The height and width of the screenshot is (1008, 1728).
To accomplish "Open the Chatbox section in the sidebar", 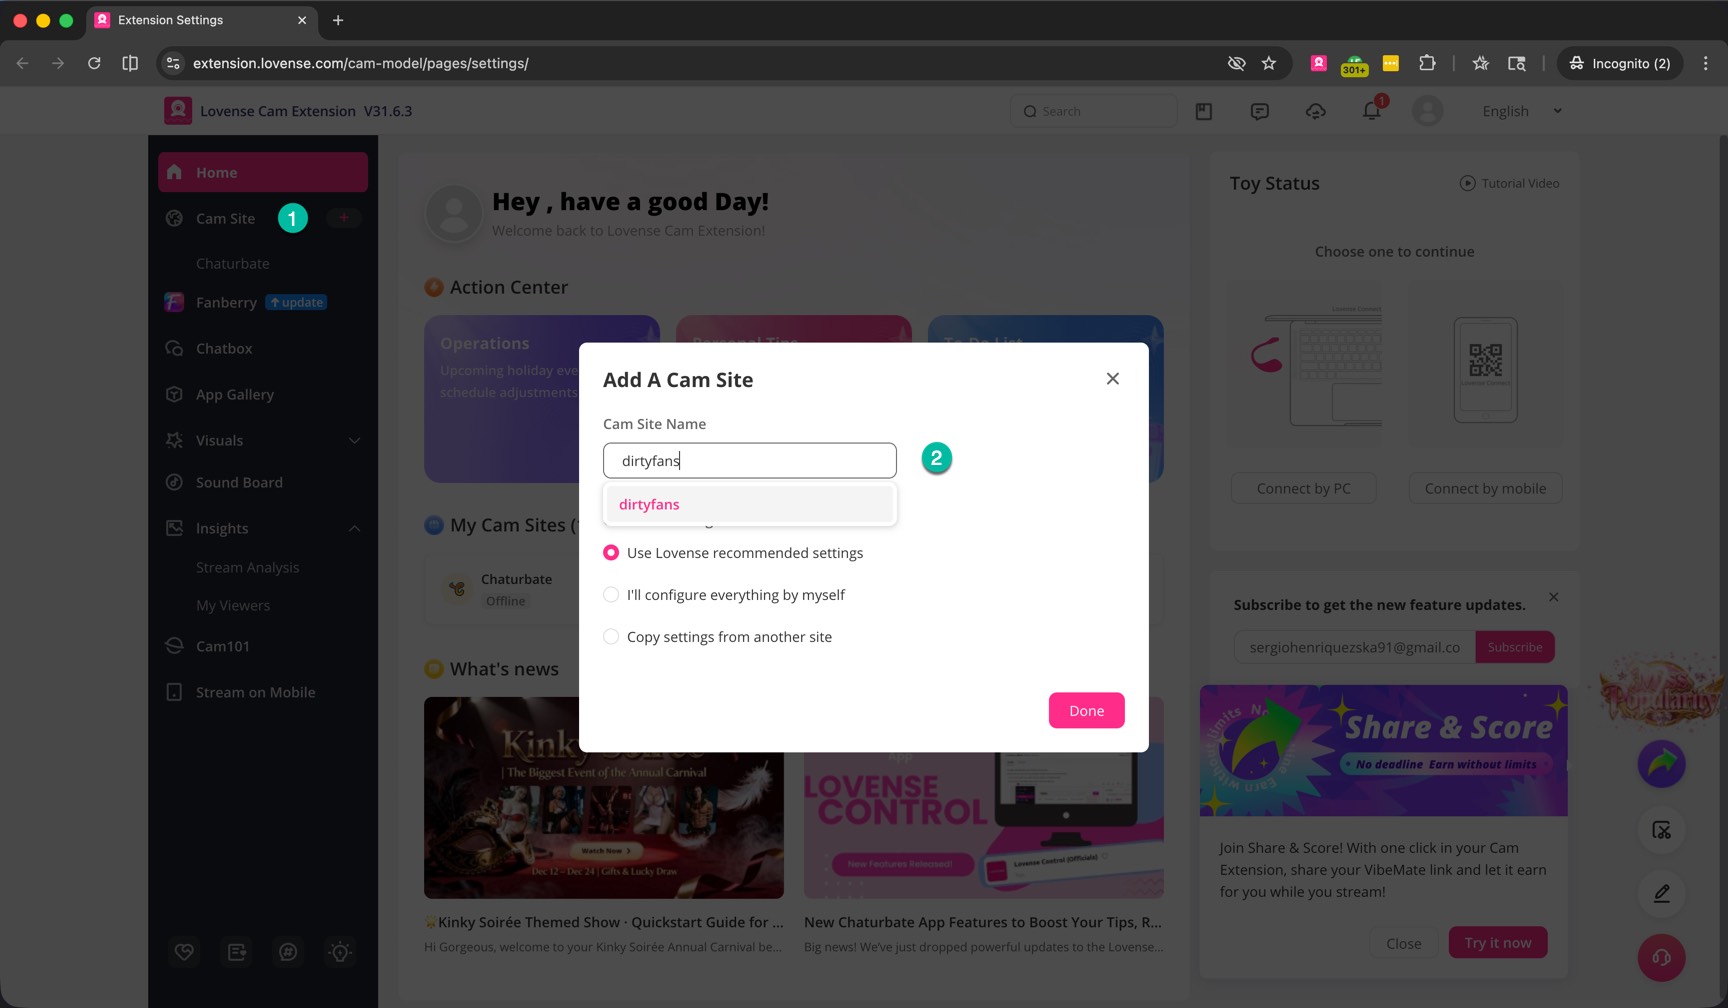I will (x=224, y=348).
